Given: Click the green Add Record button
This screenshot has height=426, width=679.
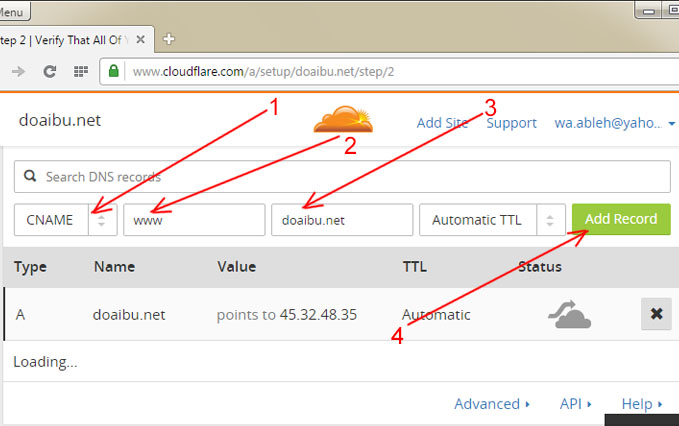Looking at the screenshot, I should pos(621,219).
